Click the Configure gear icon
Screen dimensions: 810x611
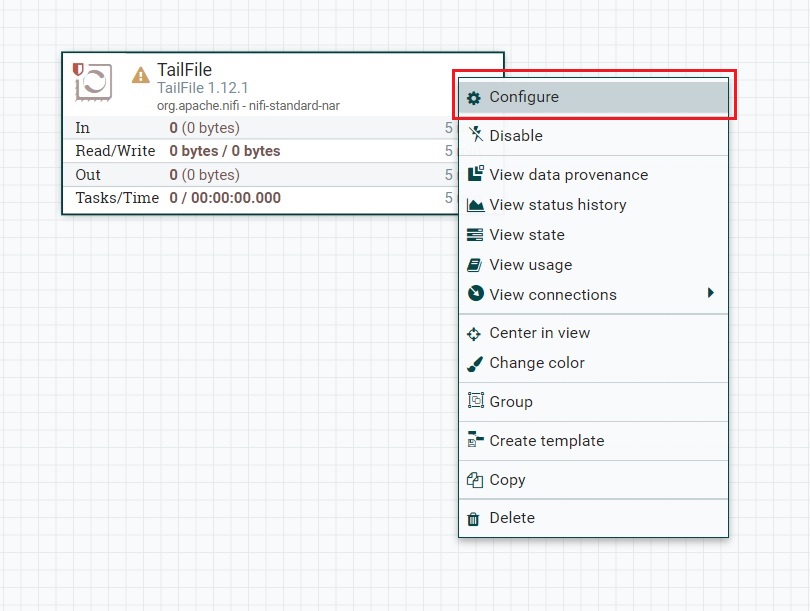tap(474, 98)
